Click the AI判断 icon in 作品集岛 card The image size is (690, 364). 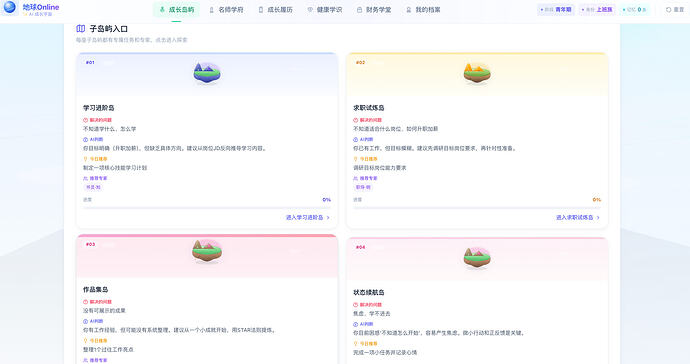point(85,321)
